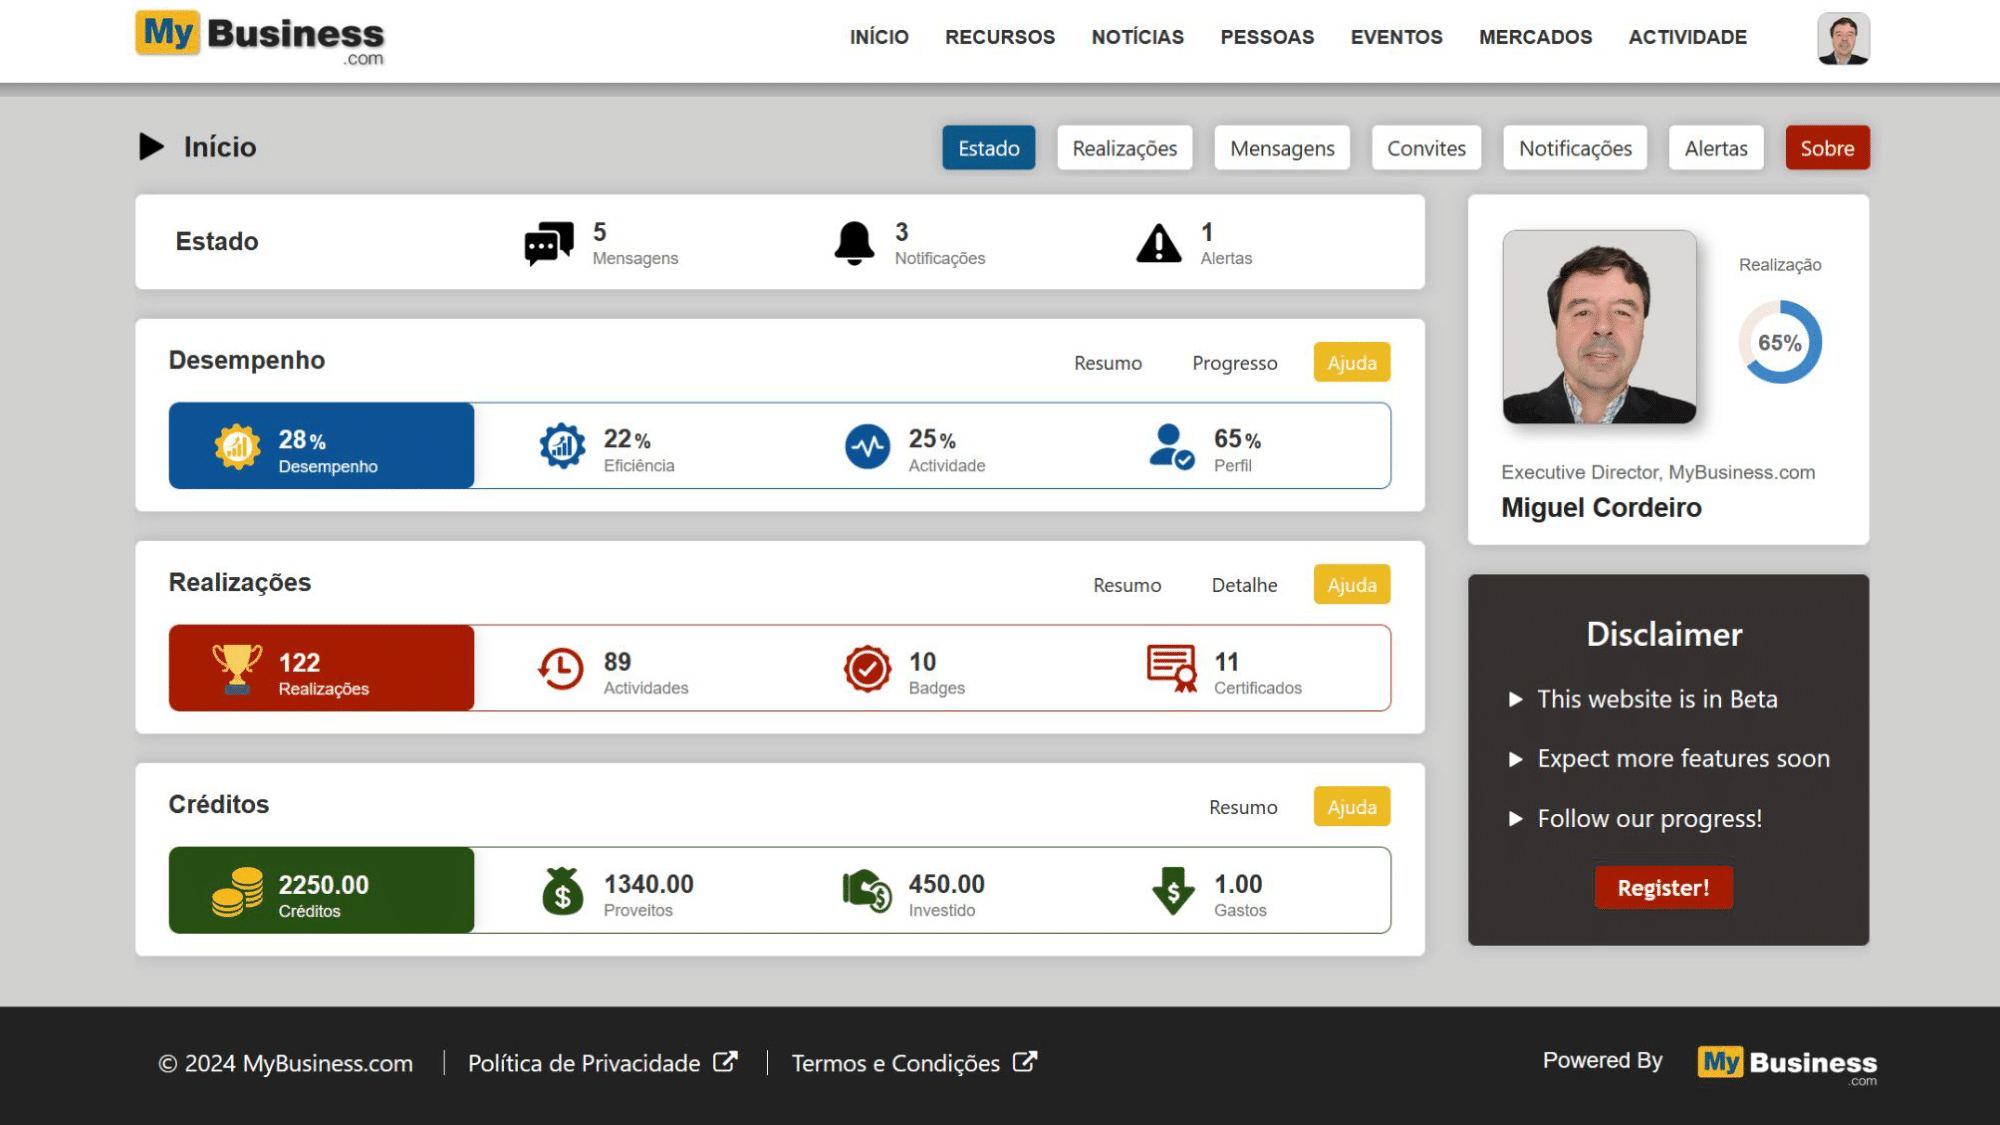The image size is (2000, 1125).
Task: Open the MERCADOS navigation menu item
Action: coord(1535,37)
